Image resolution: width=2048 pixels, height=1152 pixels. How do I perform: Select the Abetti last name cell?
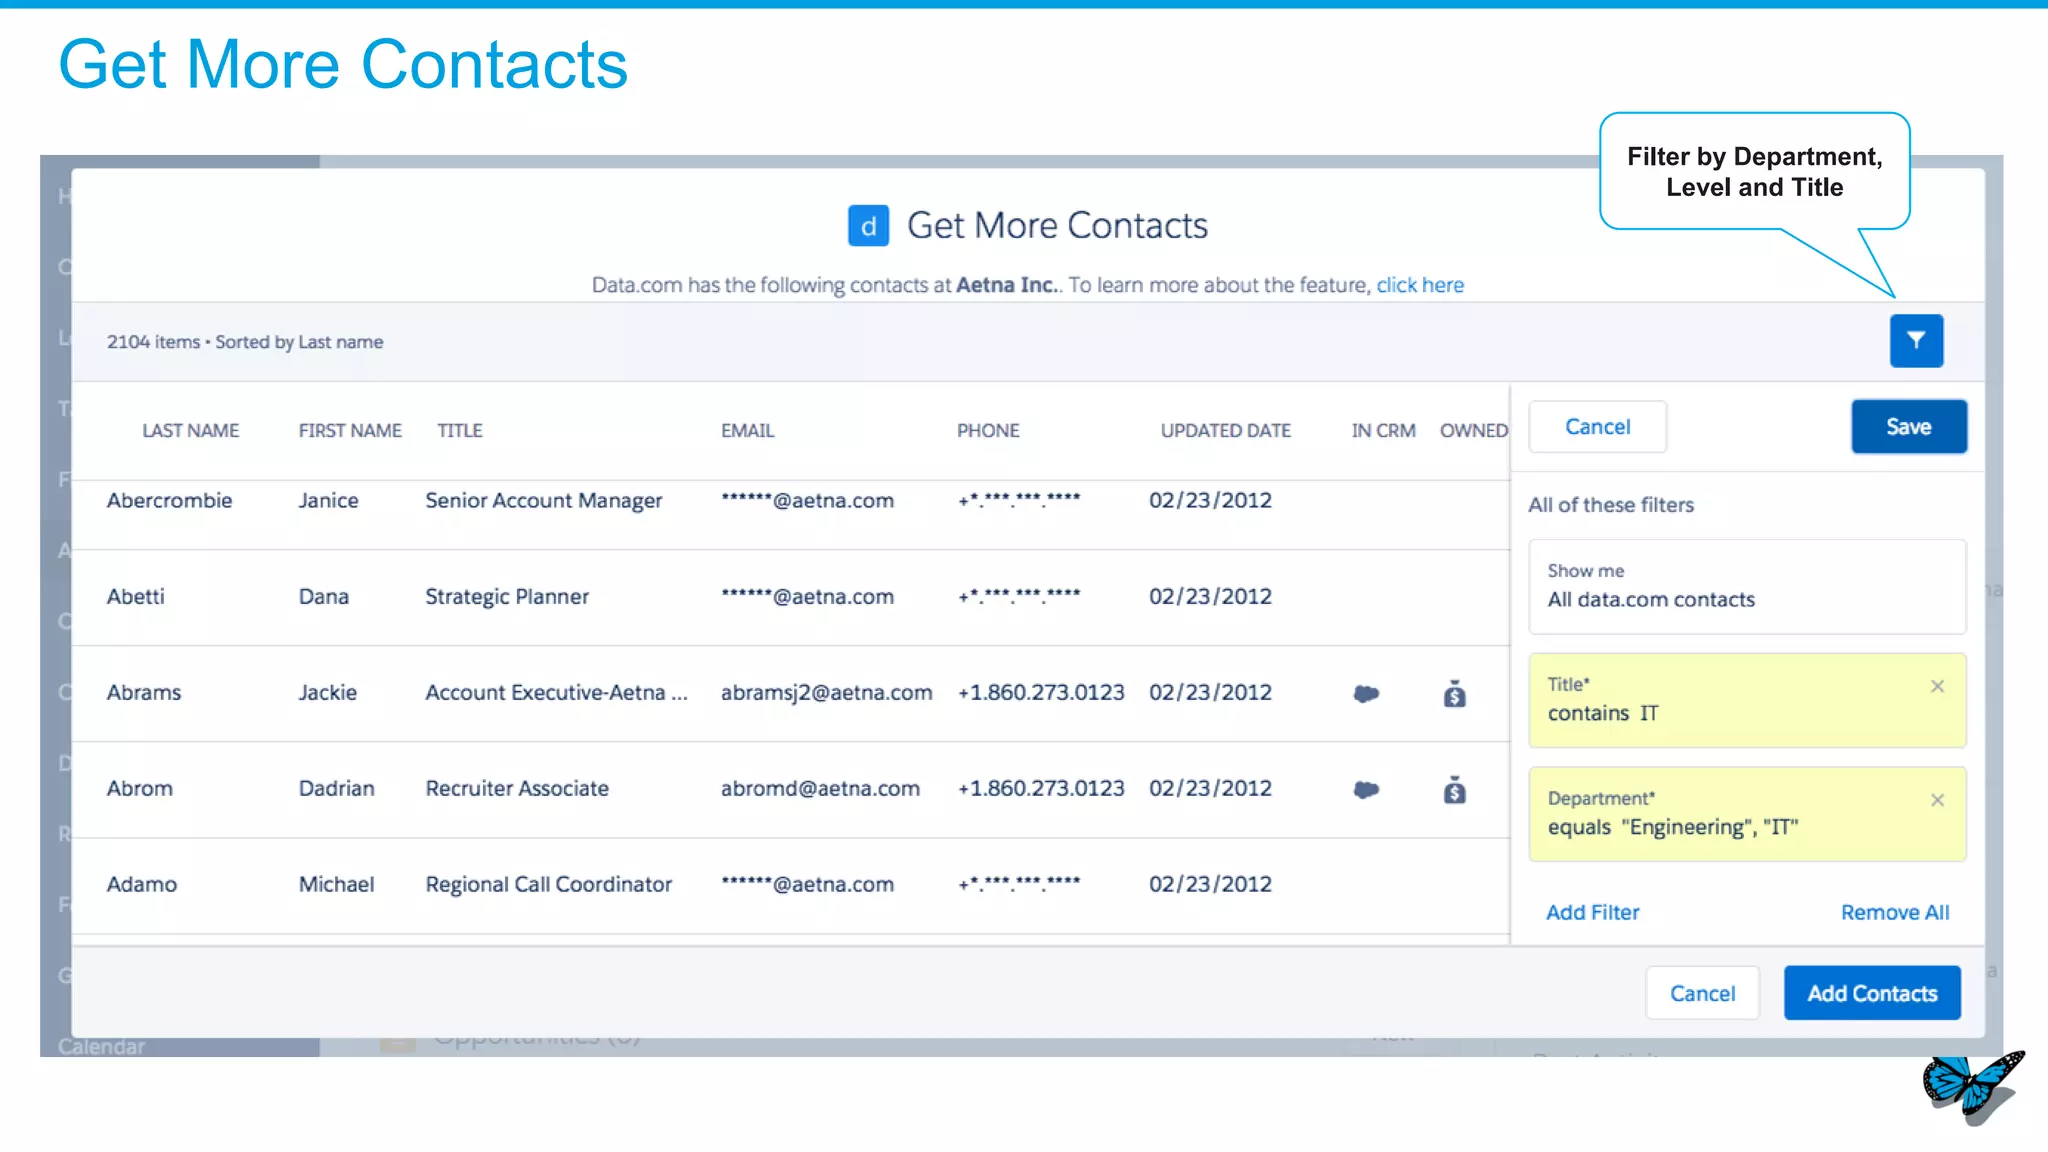point(135,596)
